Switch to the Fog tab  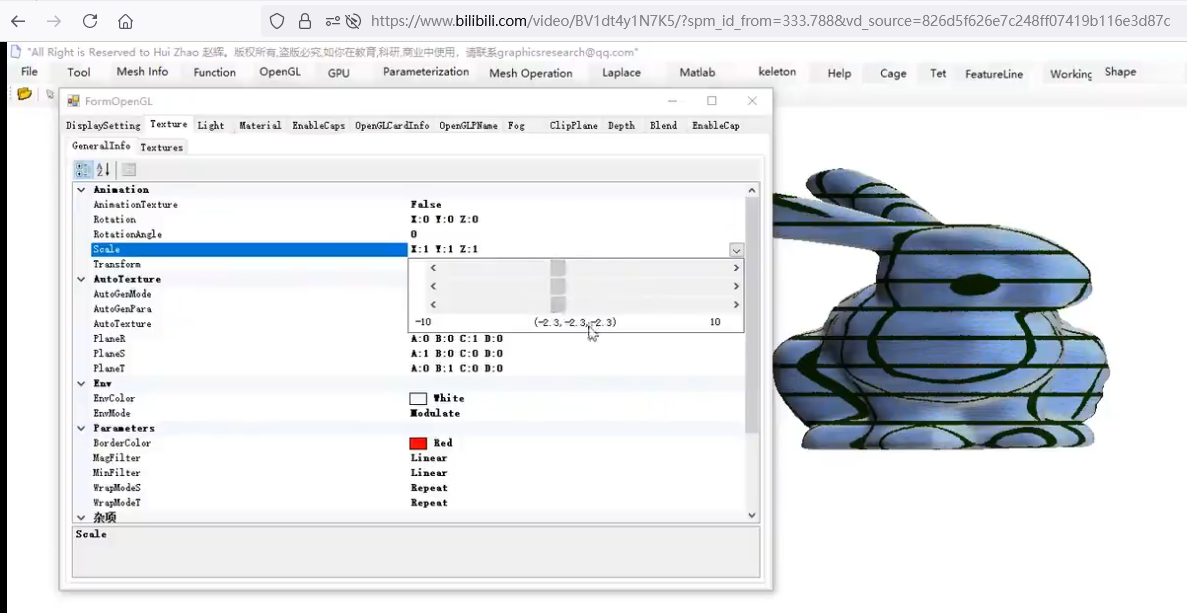(x=516, y=126)
